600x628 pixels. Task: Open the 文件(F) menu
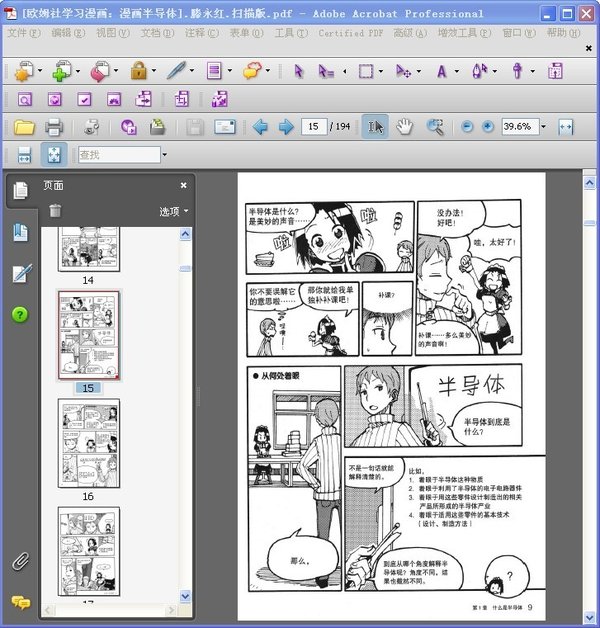pyautogui.click(x=24, y=33)
